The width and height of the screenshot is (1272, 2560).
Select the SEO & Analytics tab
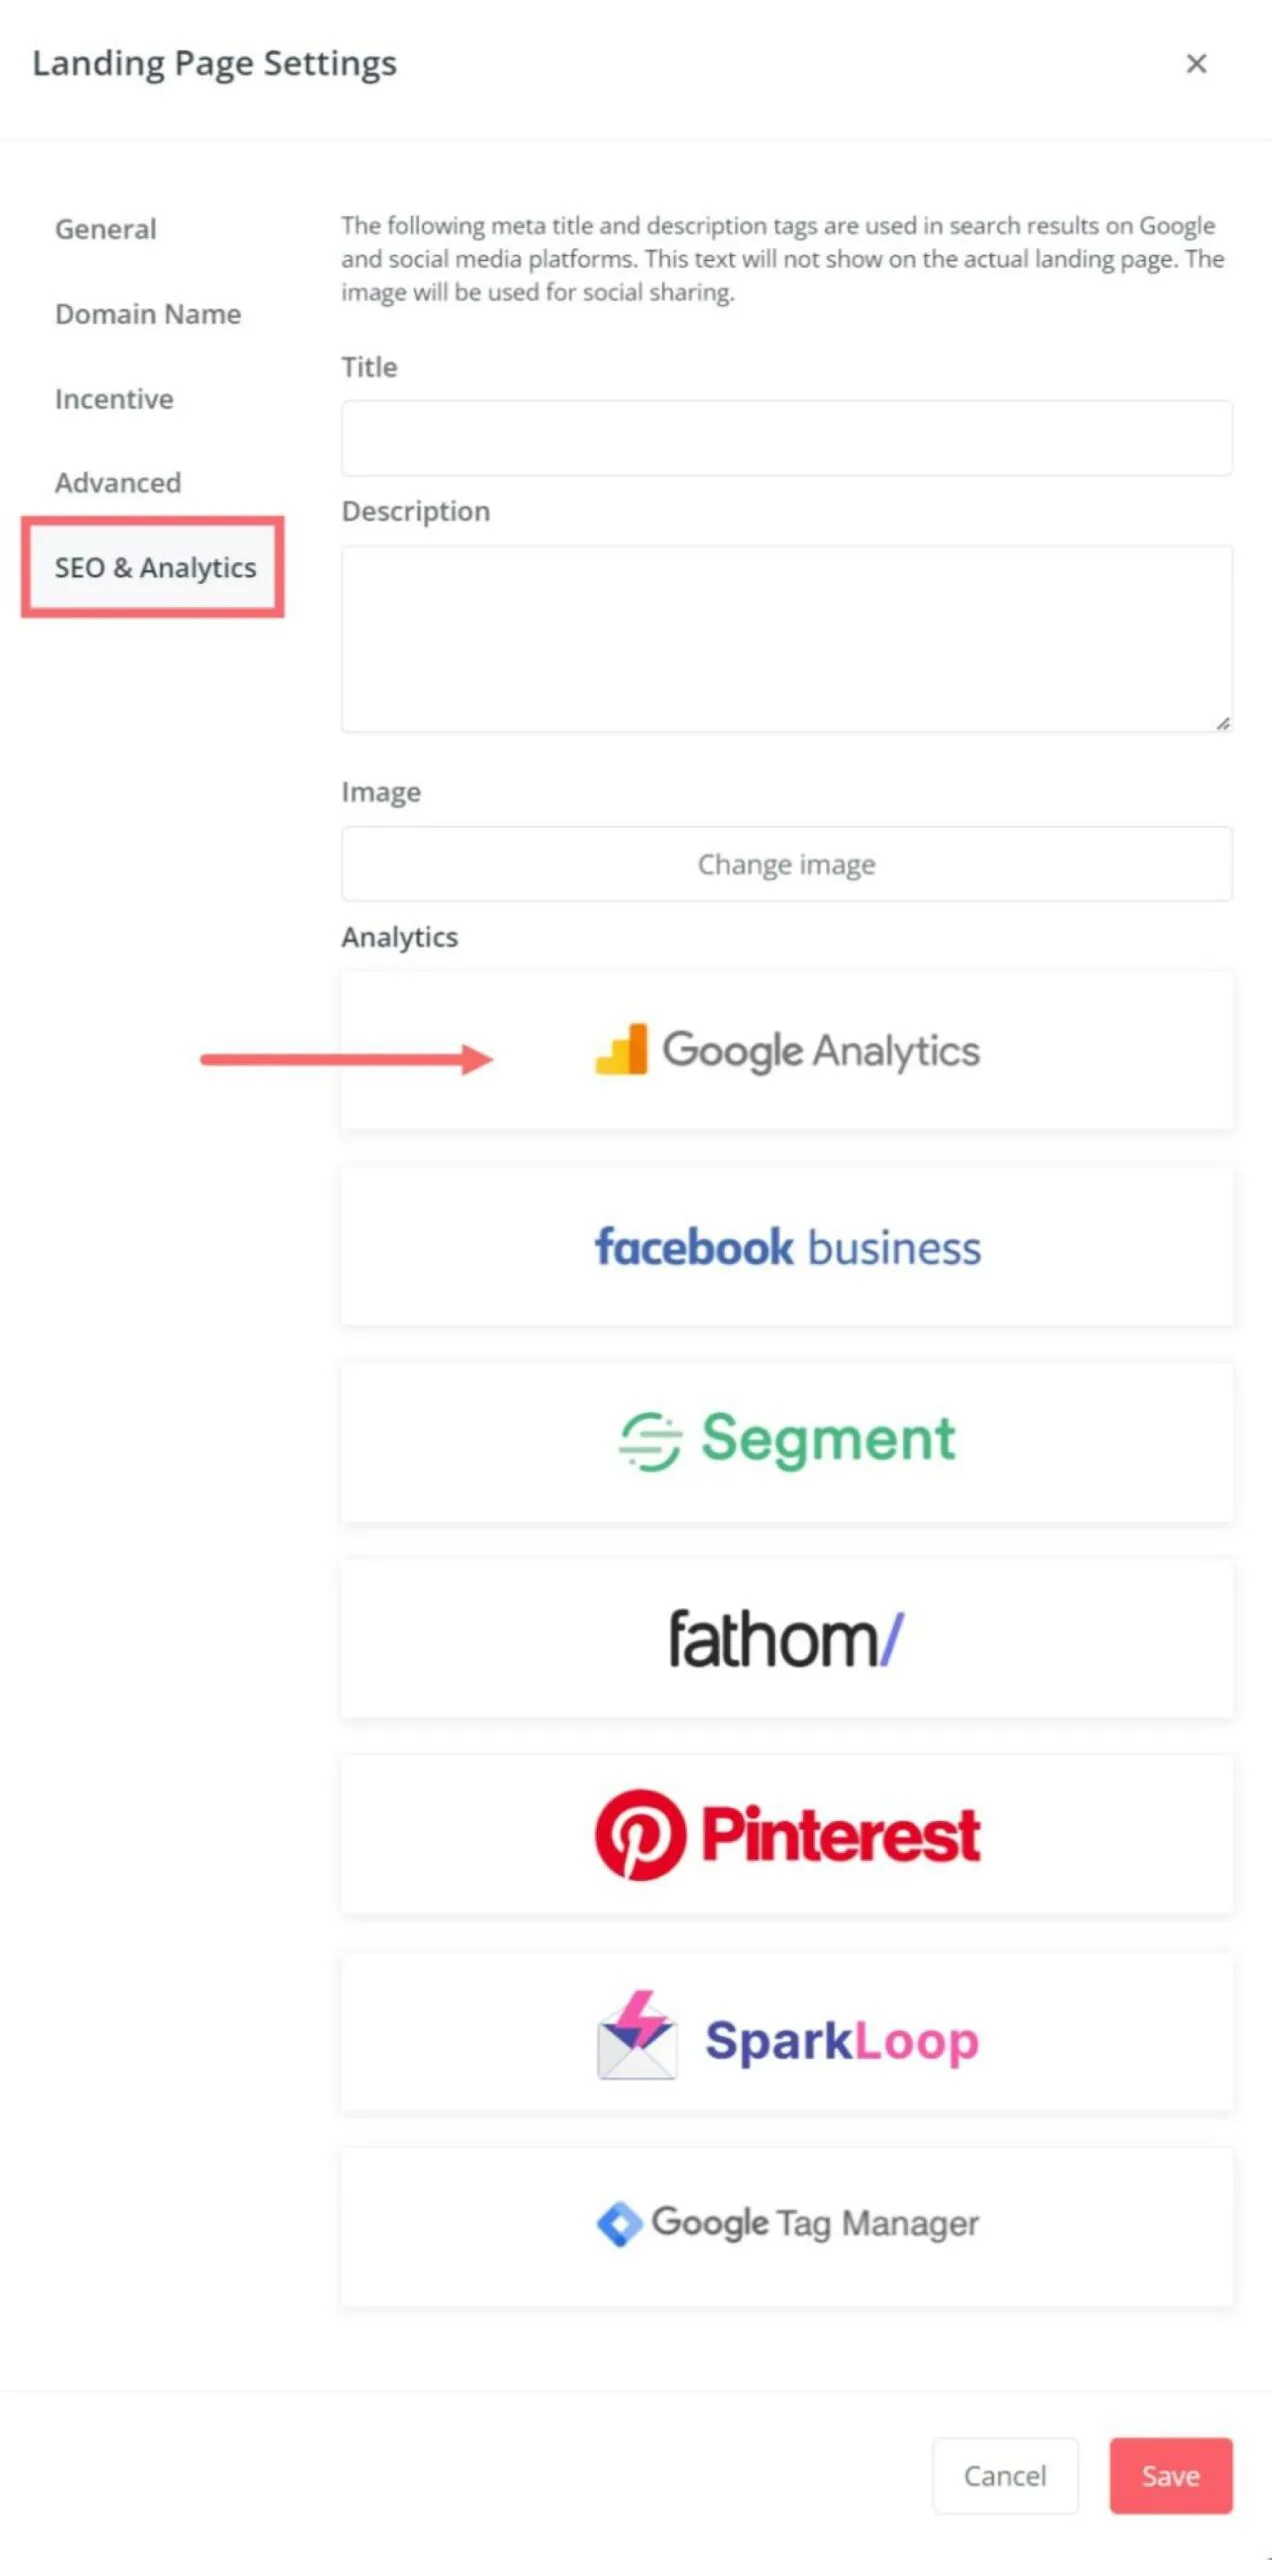[155, 568]
